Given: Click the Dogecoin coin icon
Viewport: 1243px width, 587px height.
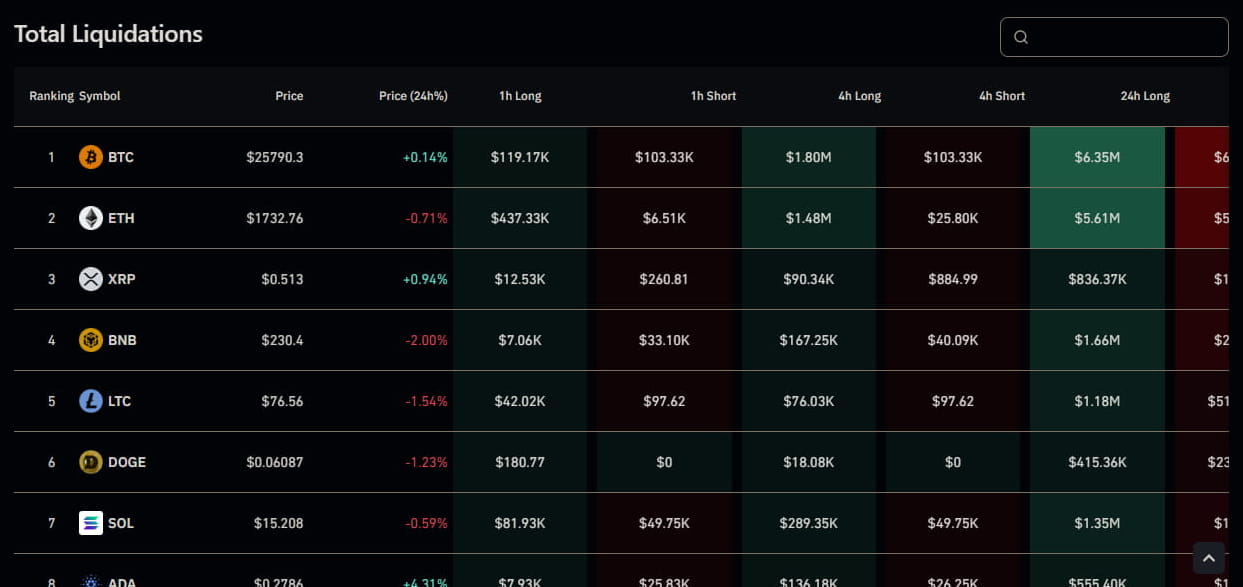Looking at the screenshot, I should coord(91,462).
